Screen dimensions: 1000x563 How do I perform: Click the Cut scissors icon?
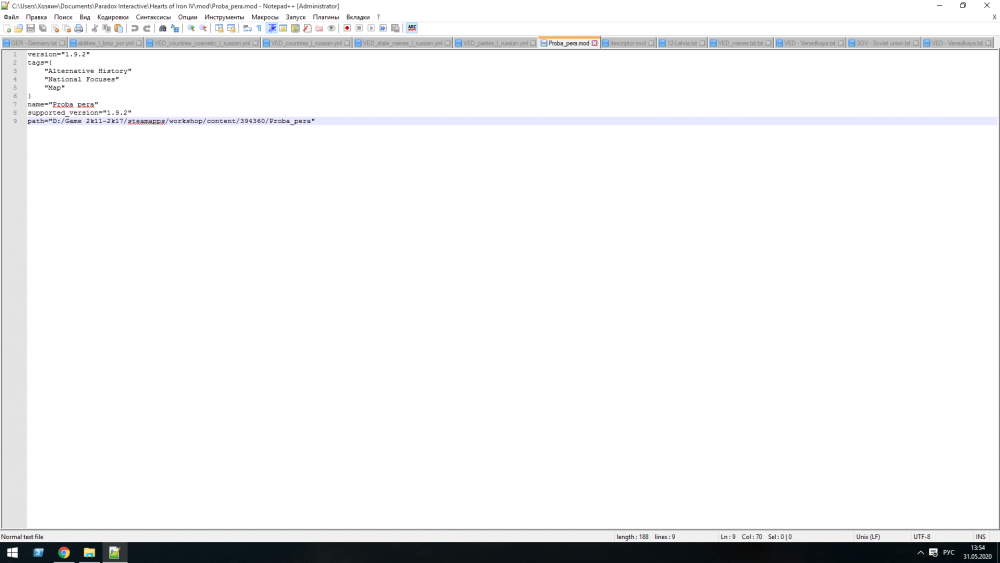94,28
